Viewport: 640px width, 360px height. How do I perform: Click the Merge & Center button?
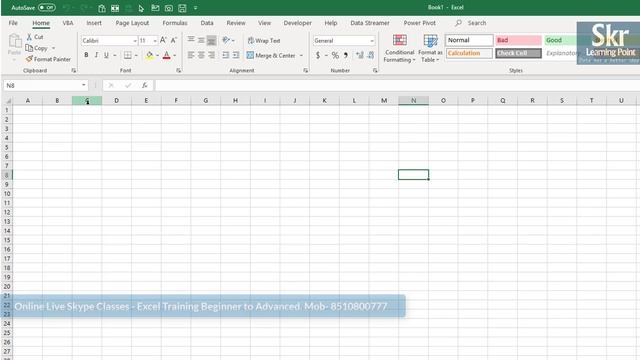click(271, 55)
